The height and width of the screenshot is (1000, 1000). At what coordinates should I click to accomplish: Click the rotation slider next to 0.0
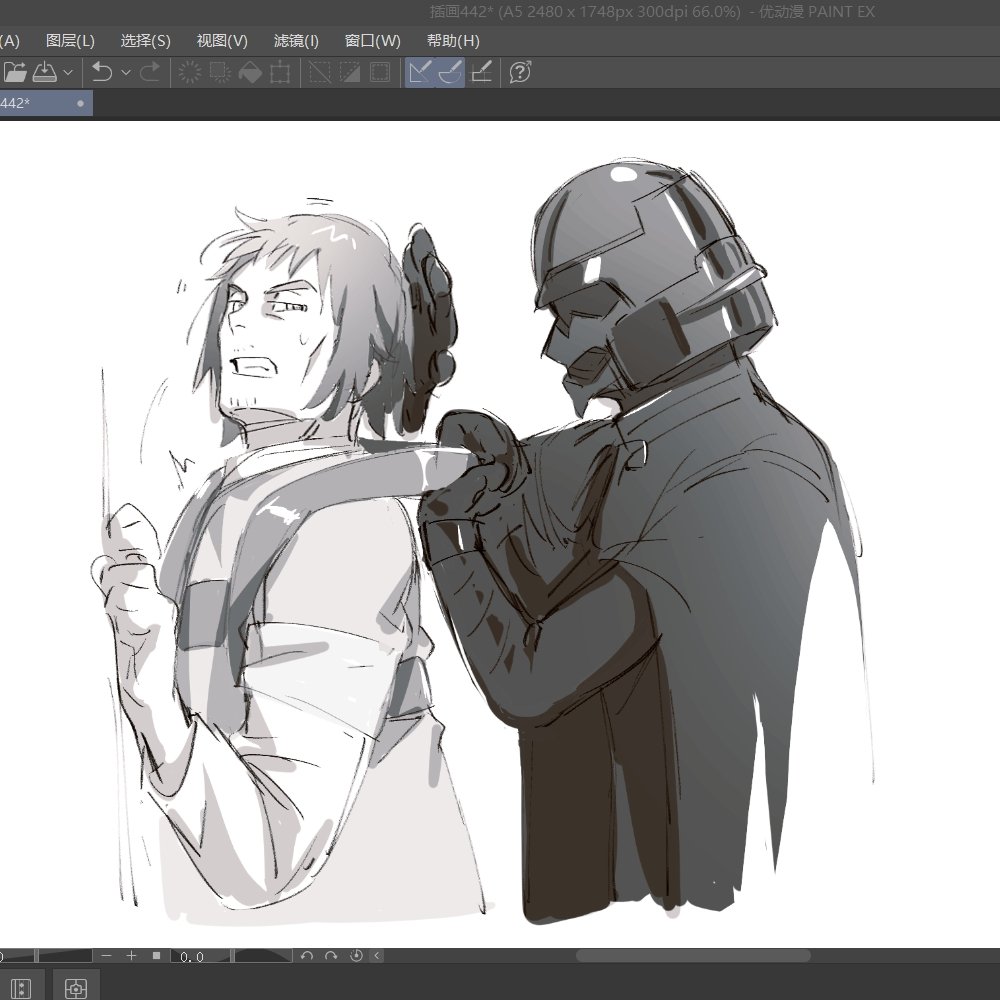pos(263,955)
